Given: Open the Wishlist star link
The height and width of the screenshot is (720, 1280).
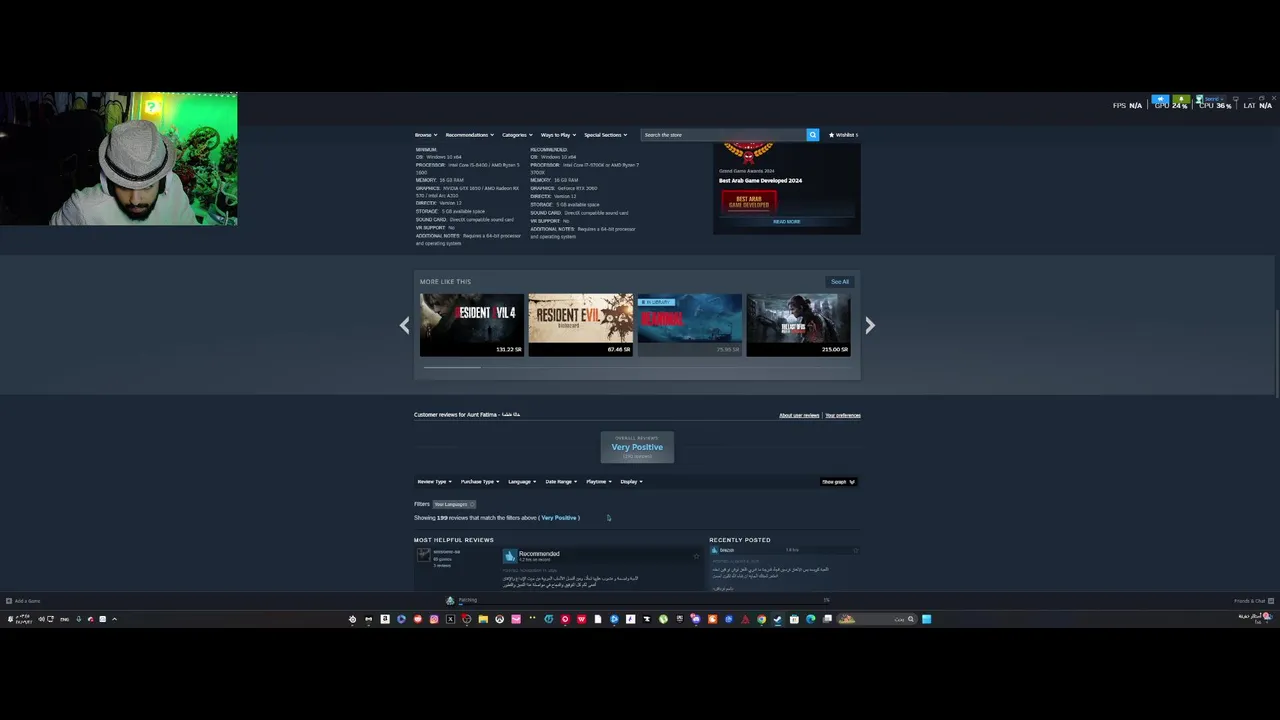Looking at the screenshot, I should pos(843,135).
